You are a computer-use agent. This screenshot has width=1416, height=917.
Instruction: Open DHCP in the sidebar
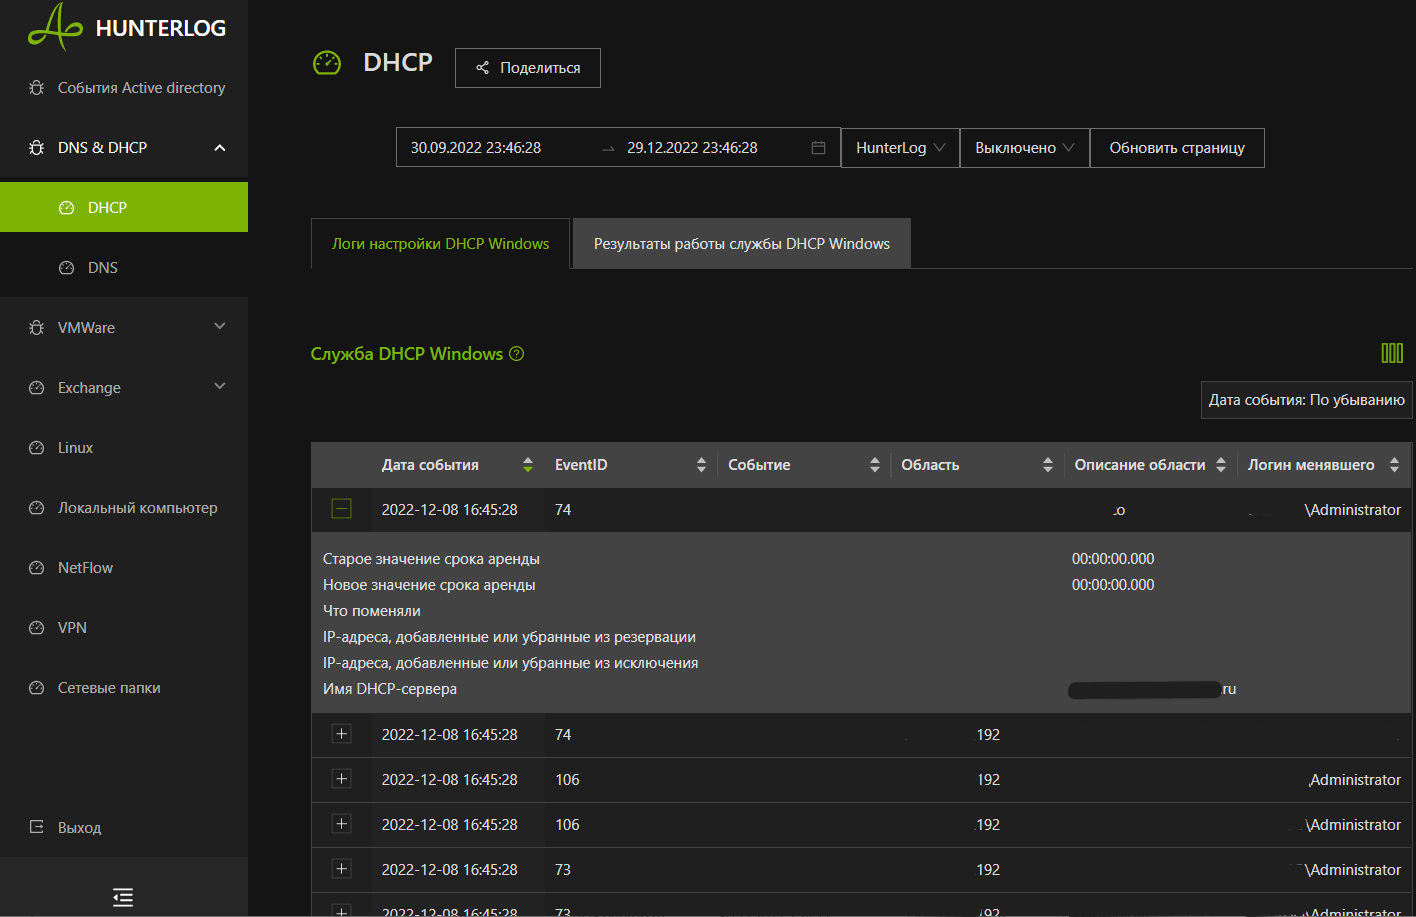click(x=124, y=207)
